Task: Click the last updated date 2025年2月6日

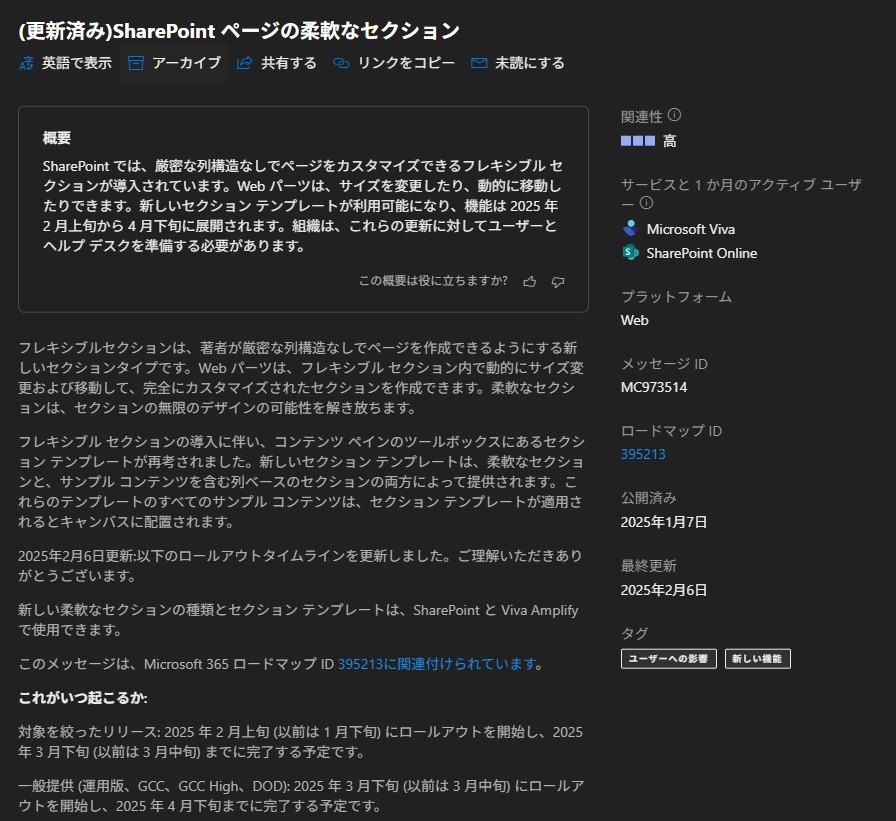Action: coord(663,590)
